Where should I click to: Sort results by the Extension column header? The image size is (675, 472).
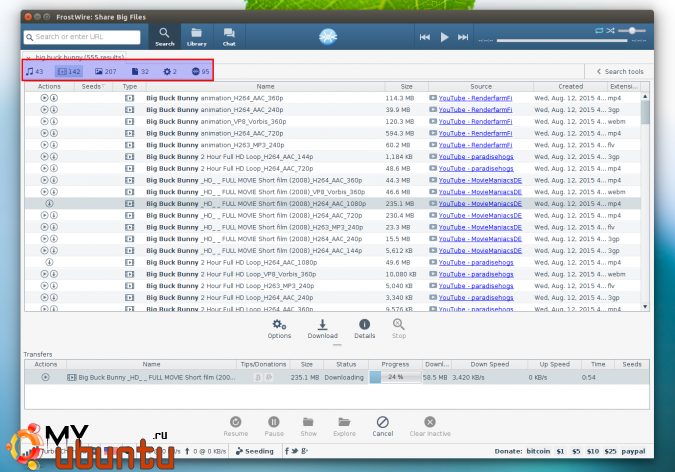[624, 87]
